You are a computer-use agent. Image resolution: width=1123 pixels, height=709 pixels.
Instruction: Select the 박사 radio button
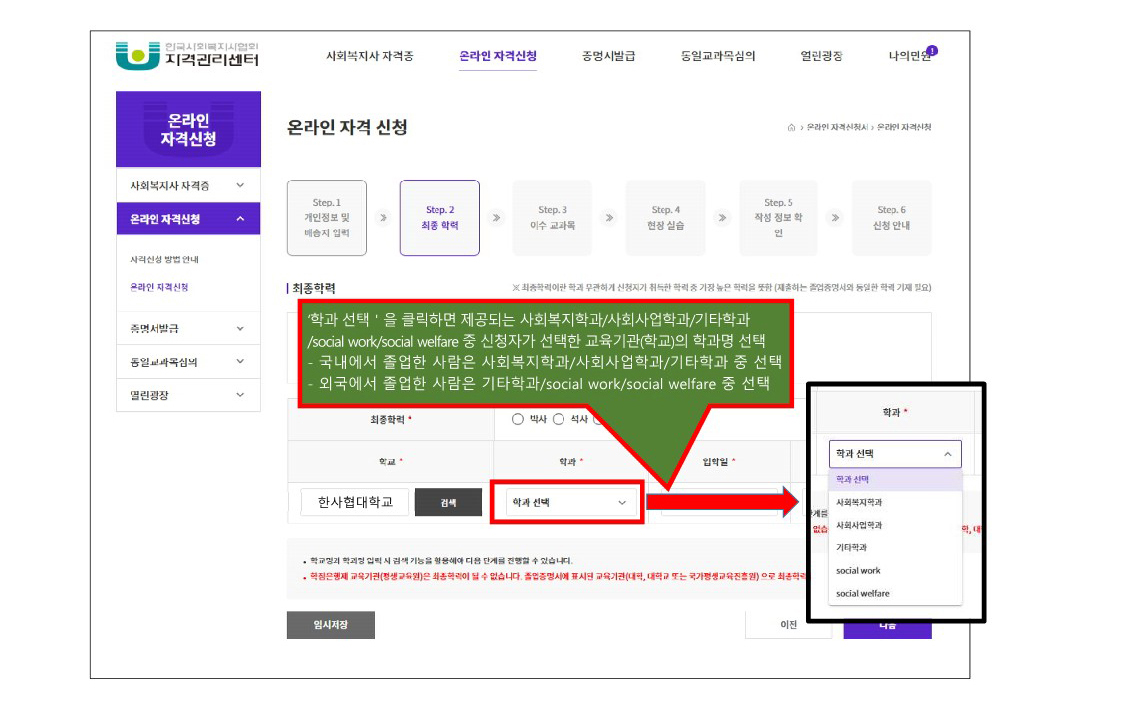tap(518, 419)
